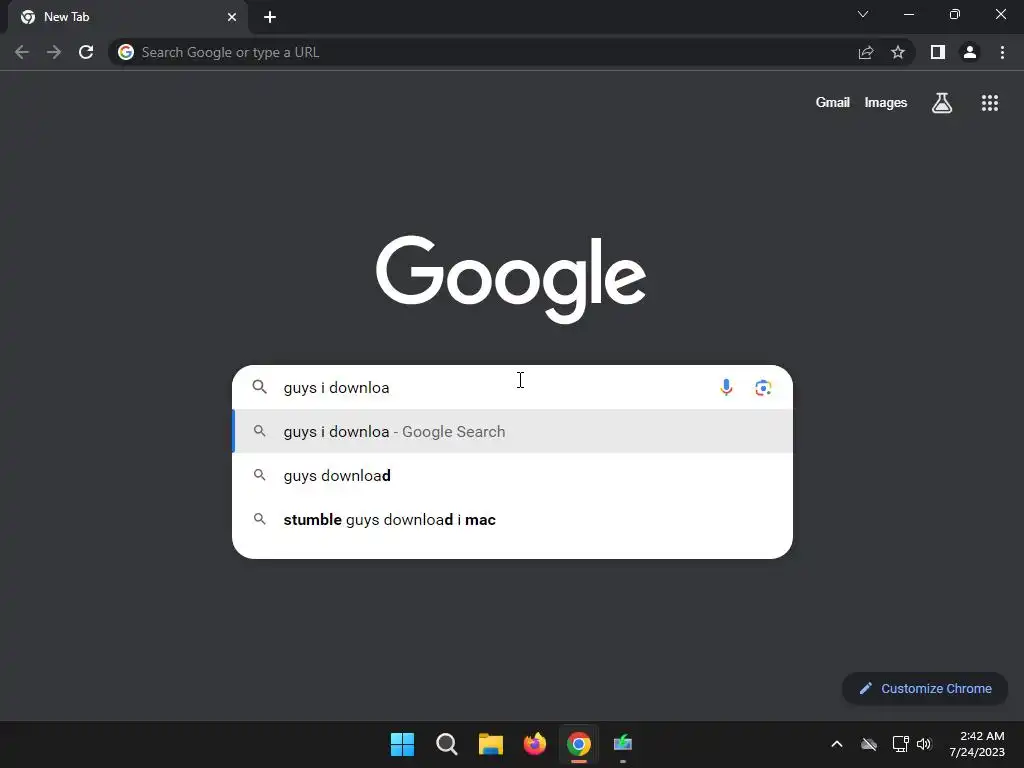
Task: Search by image with Google Lens
Action: pyautogui.click(x=763, y=387)
